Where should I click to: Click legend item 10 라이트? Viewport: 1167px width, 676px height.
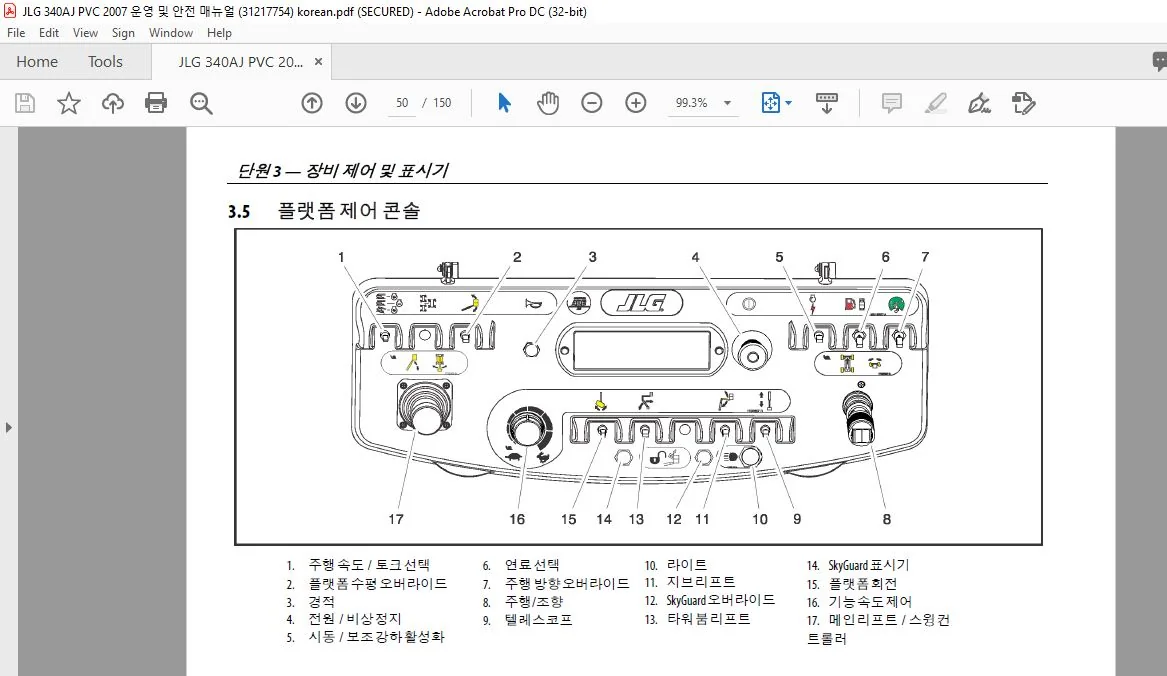(676, 565)
